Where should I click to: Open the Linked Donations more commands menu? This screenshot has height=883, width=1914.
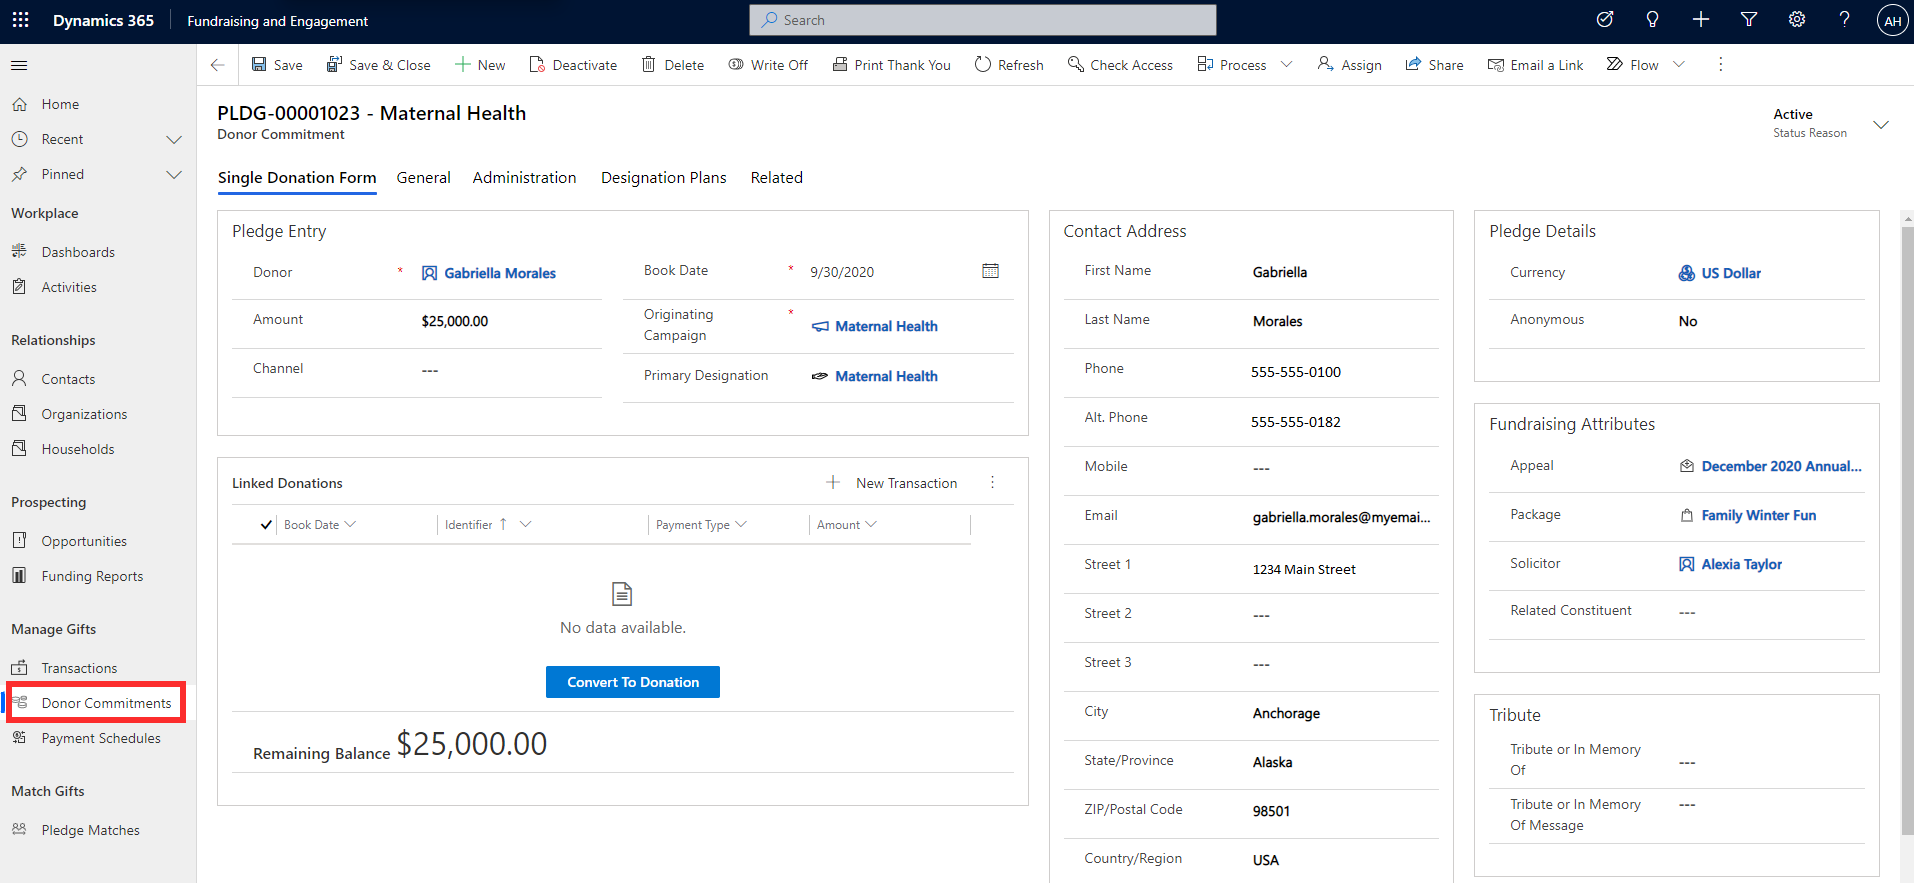point(992,483)
